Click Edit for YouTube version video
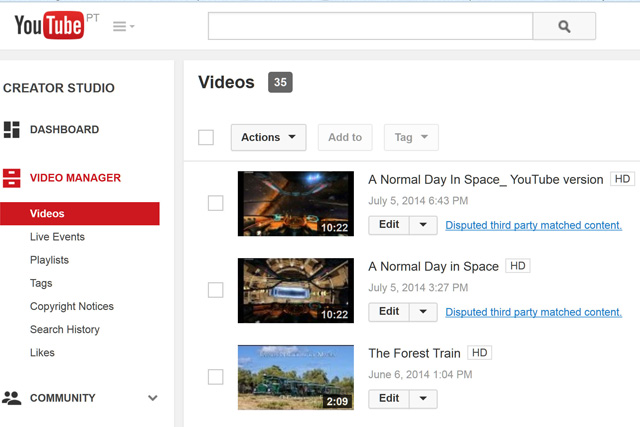640x427 pixels. click(x=389, y=225)
